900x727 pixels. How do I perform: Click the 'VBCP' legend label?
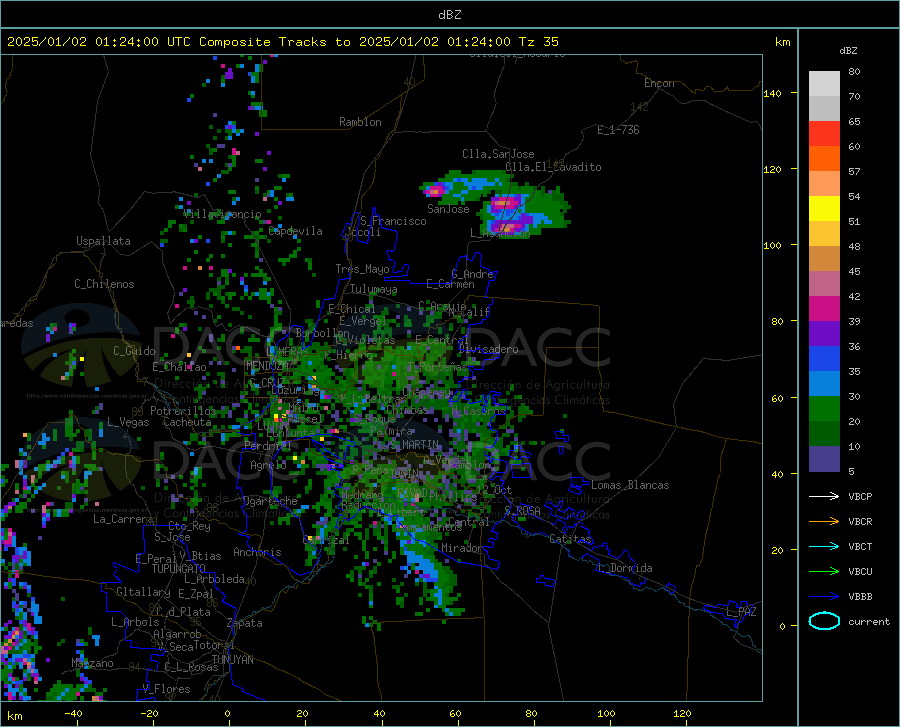(860, 496)
